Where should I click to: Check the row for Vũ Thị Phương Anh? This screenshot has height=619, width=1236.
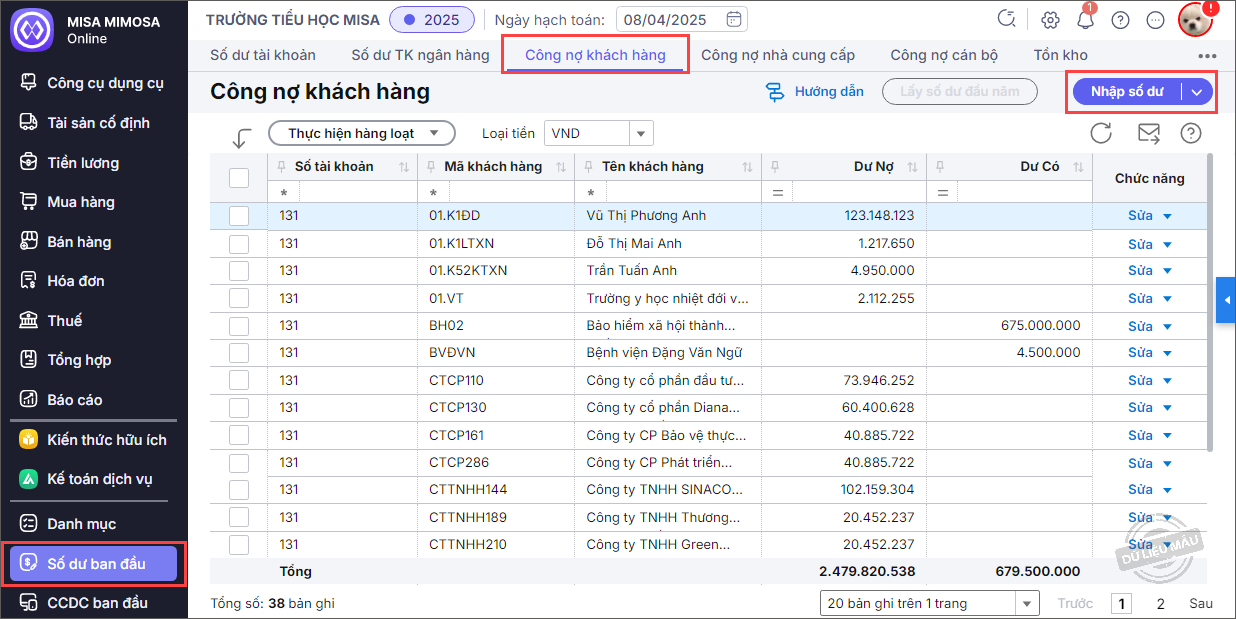[239, 216]
